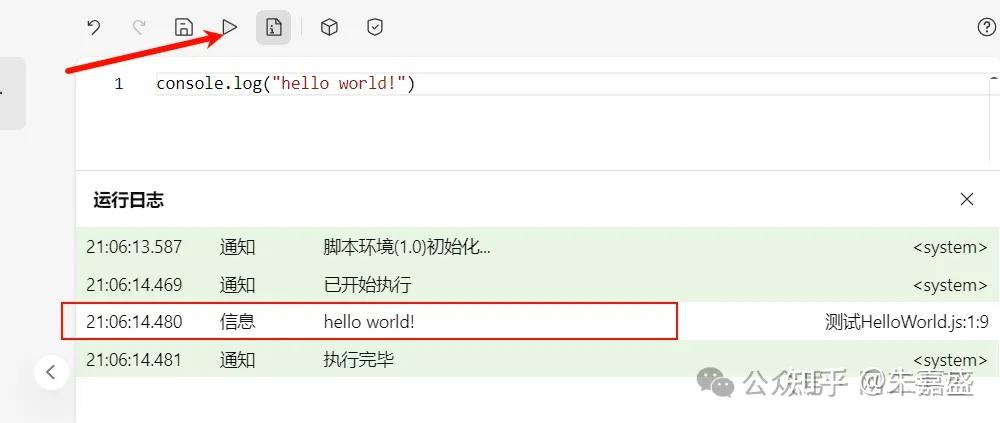Click timestamp 21:06:14.480

coord(134,322)
